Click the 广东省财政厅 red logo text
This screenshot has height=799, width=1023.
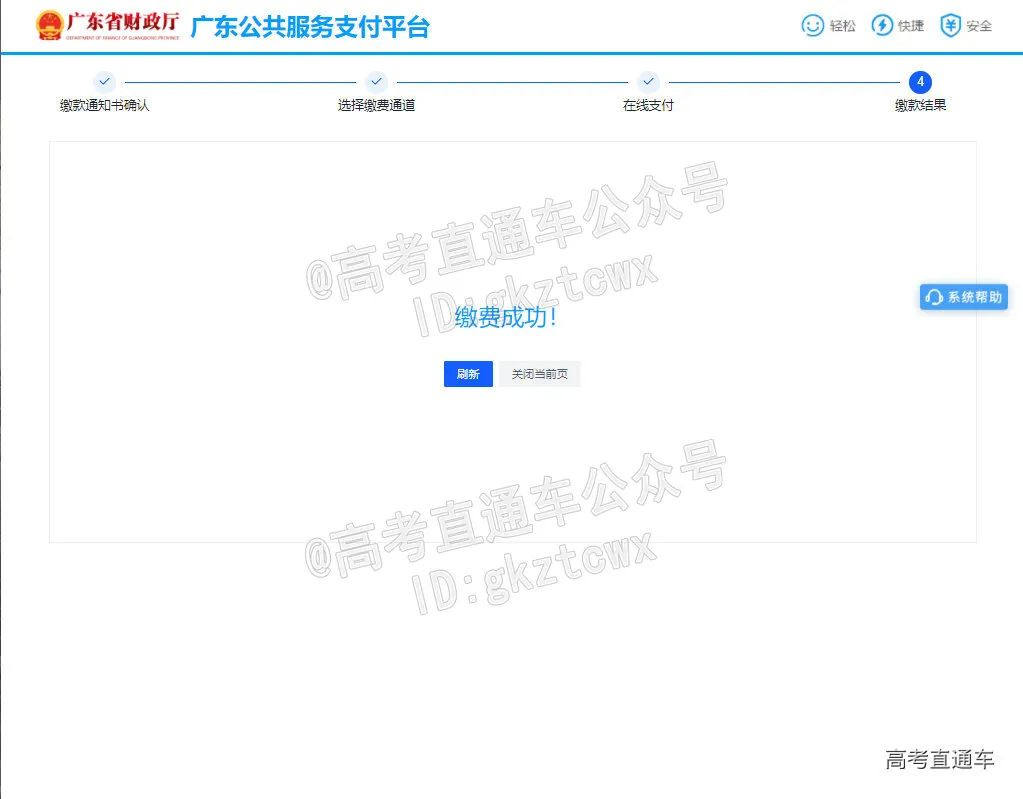coord(123,22)
